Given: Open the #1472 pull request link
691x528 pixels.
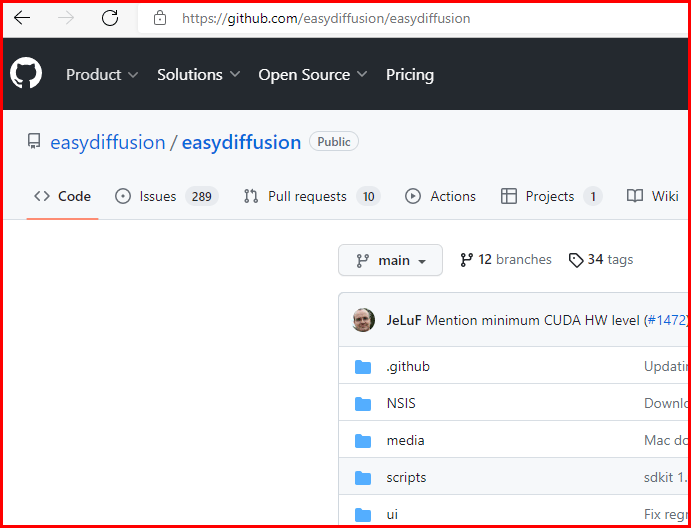Looking at the screenshot, I should [666, 320].
